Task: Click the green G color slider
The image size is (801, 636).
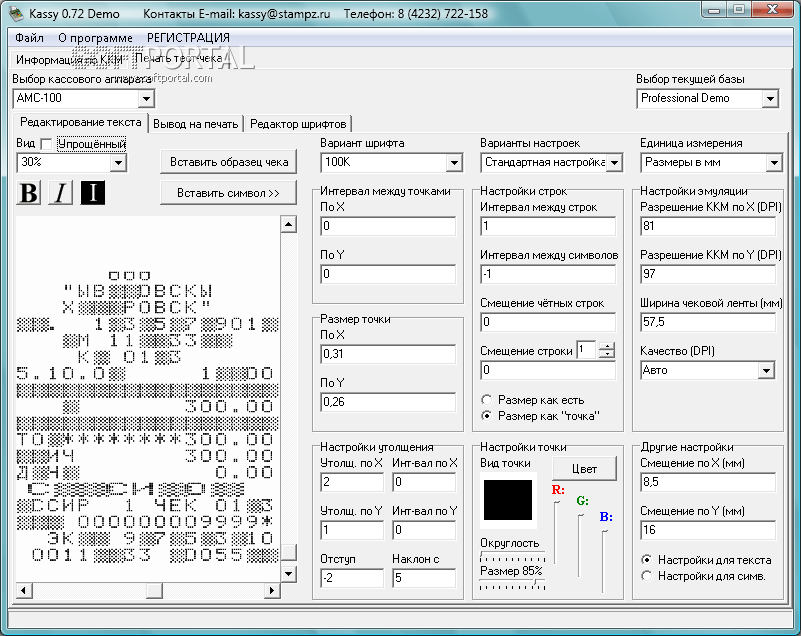Action: [581, 545]
